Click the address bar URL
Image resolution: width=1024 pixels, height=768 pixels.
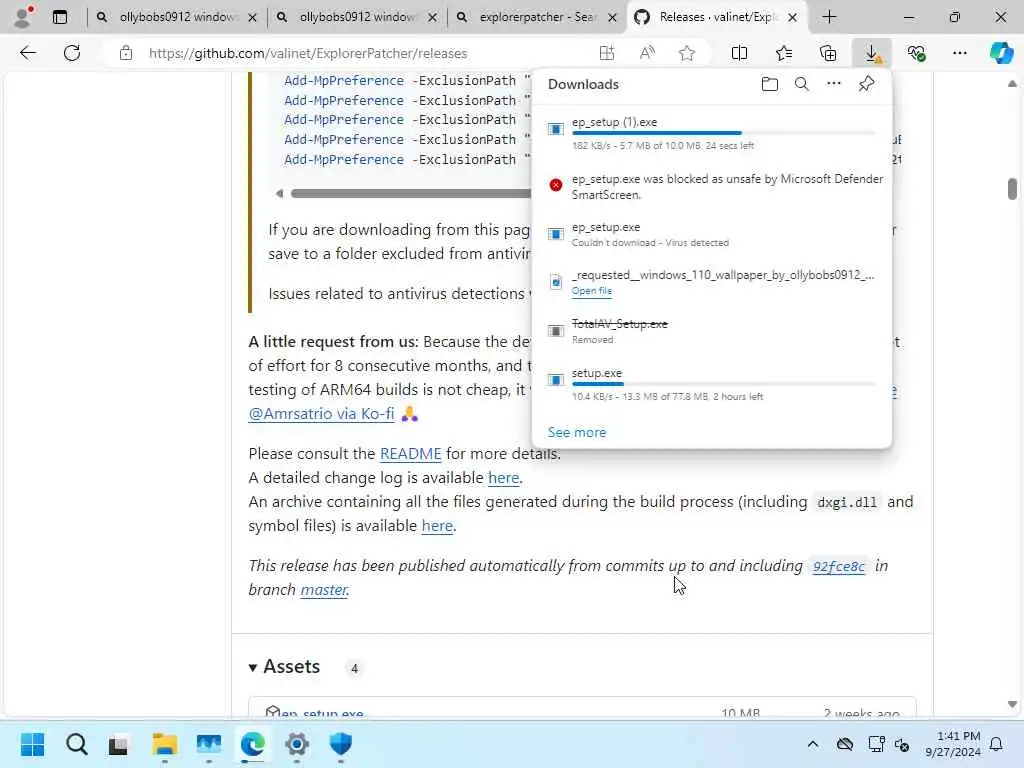pos(308,53)
